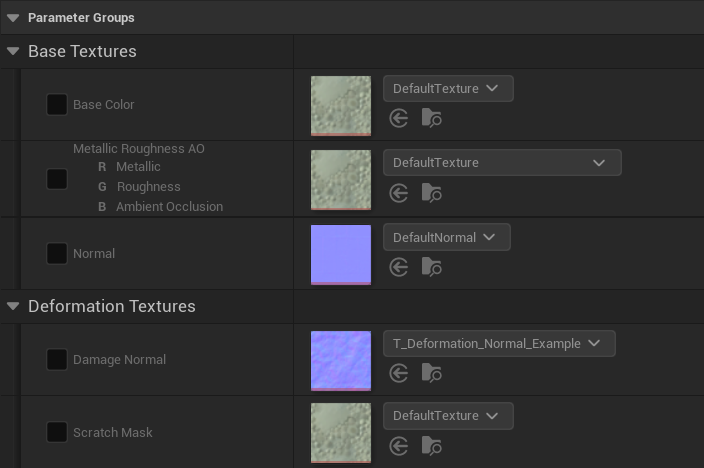Image resolution: width=704 pixels, height=468 pixels.
Task: Use selected asset icon for Base Color
Action: tap(399, 119)
